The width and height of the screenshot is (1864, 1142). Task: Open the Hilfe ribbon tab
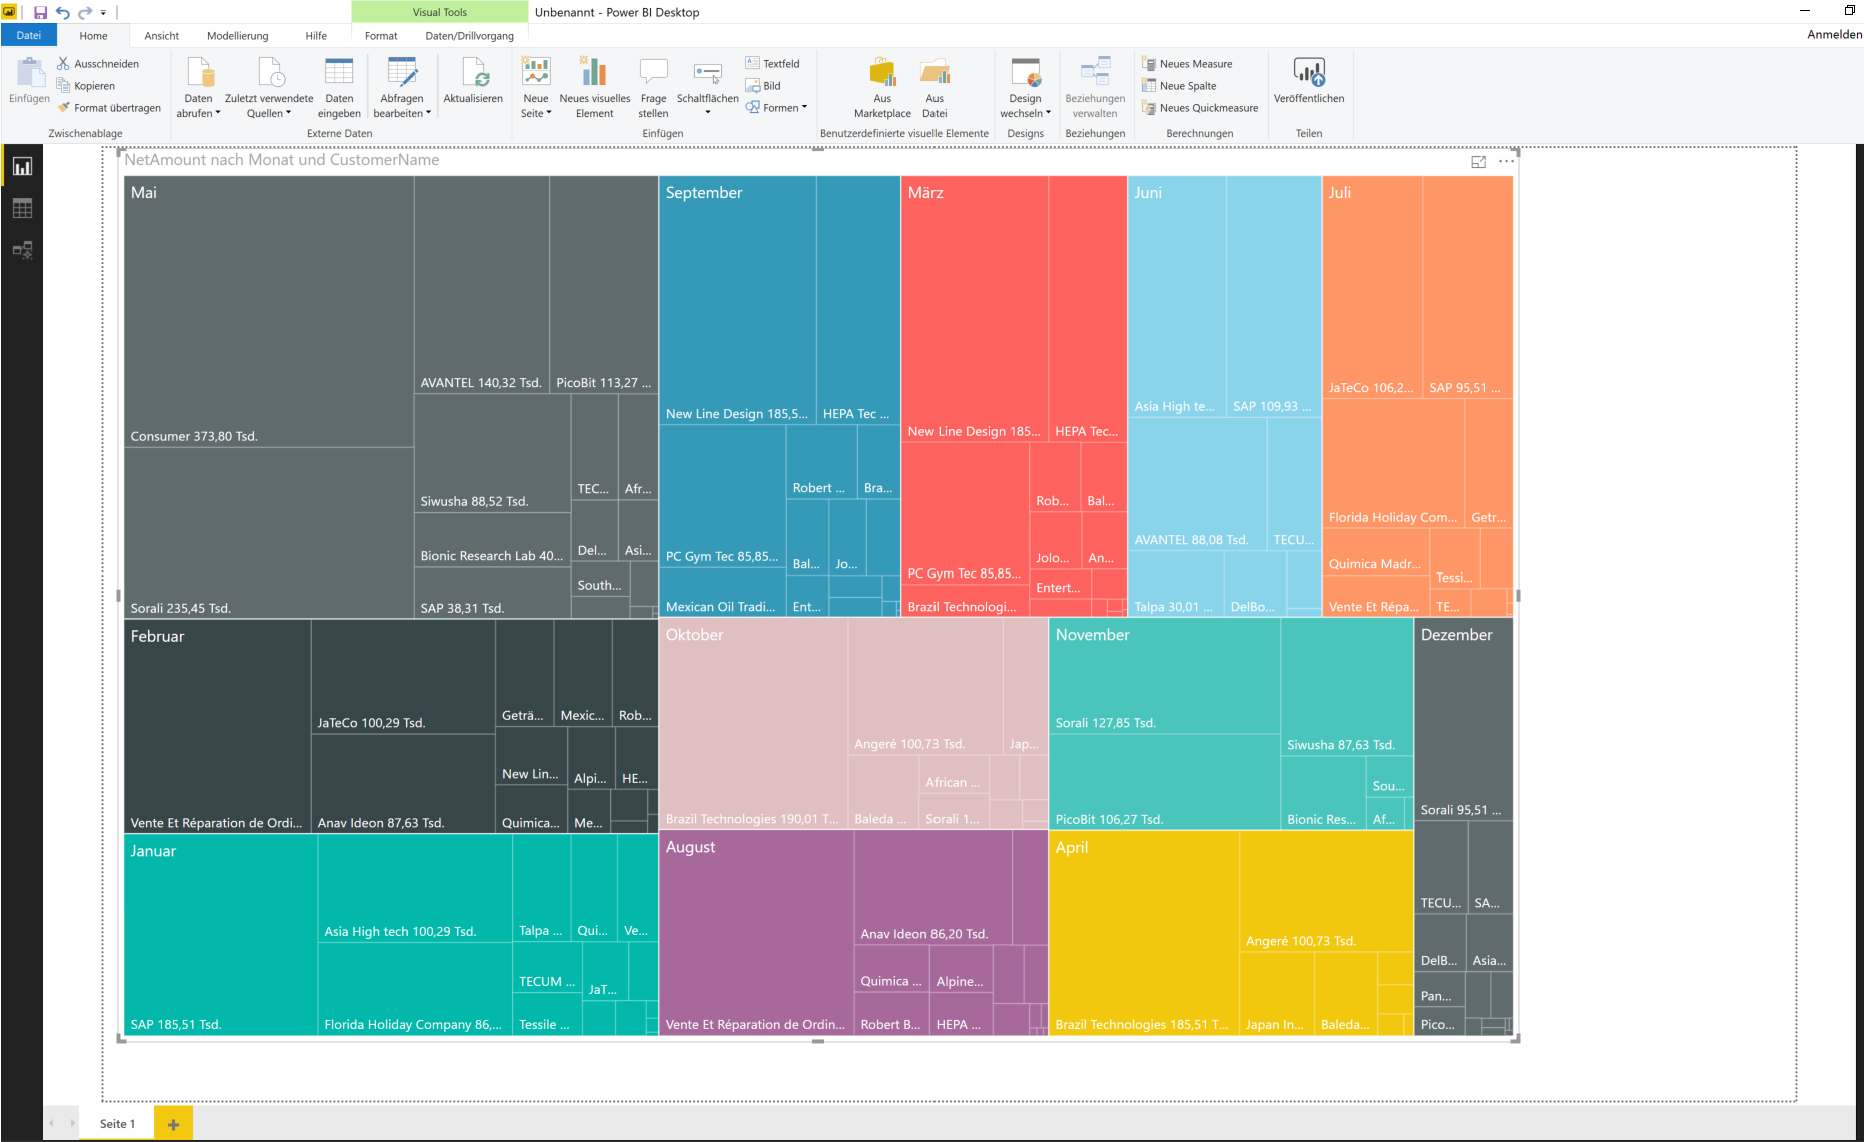point(316,36)
